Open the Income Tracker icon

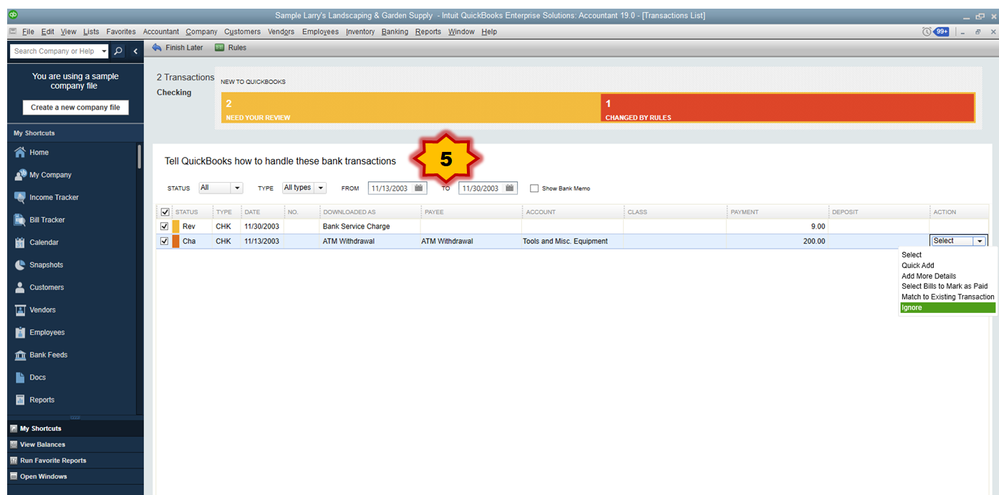tap(20, 197)
